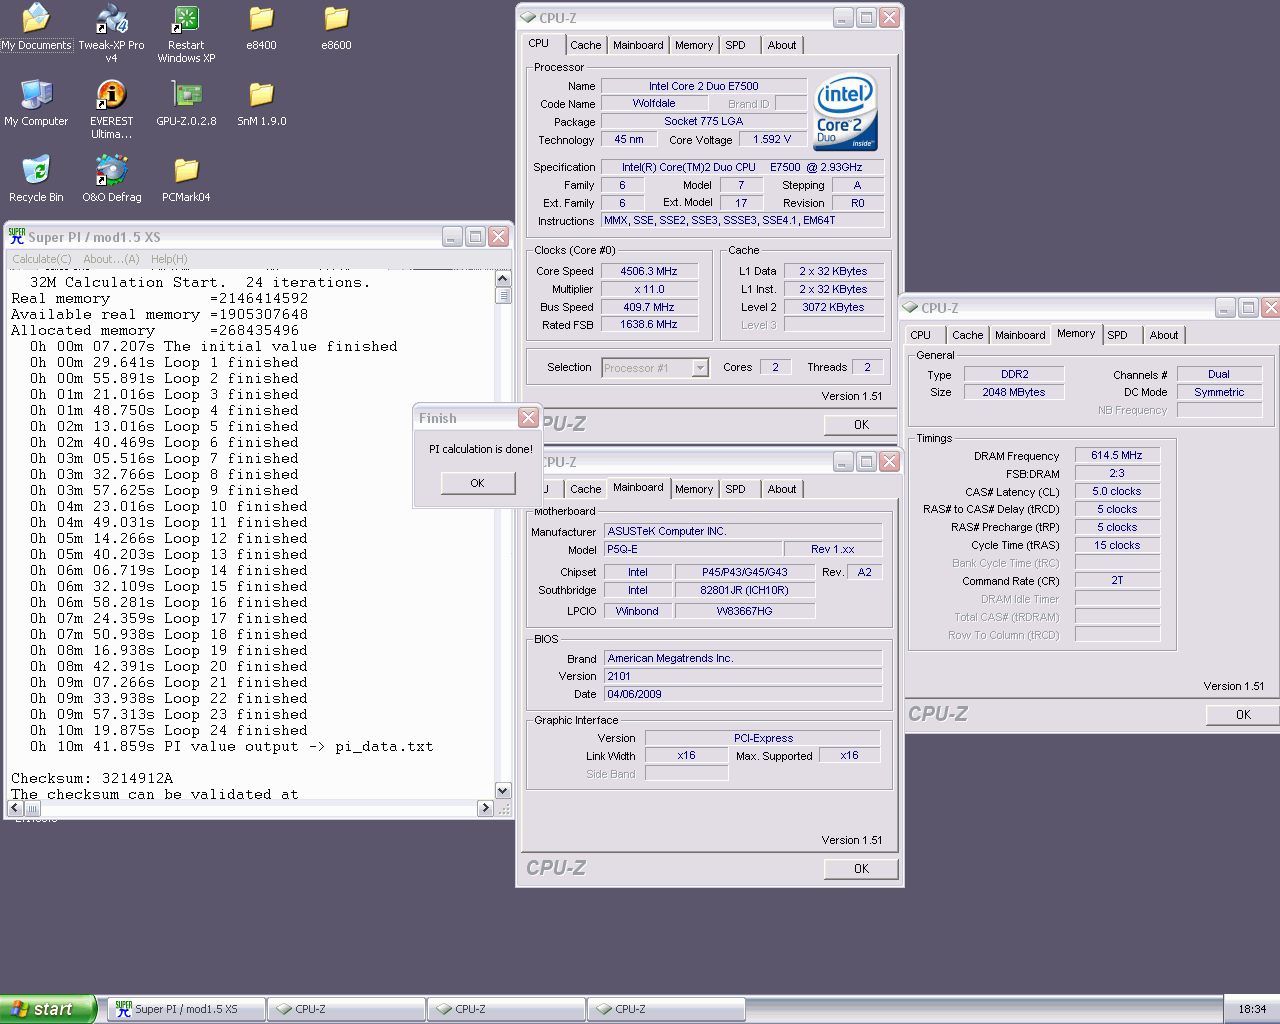Viewport: 1280px width, 1024px height.
Task: Open Restart Windows XP shortcut
Action: coord(186,33)
